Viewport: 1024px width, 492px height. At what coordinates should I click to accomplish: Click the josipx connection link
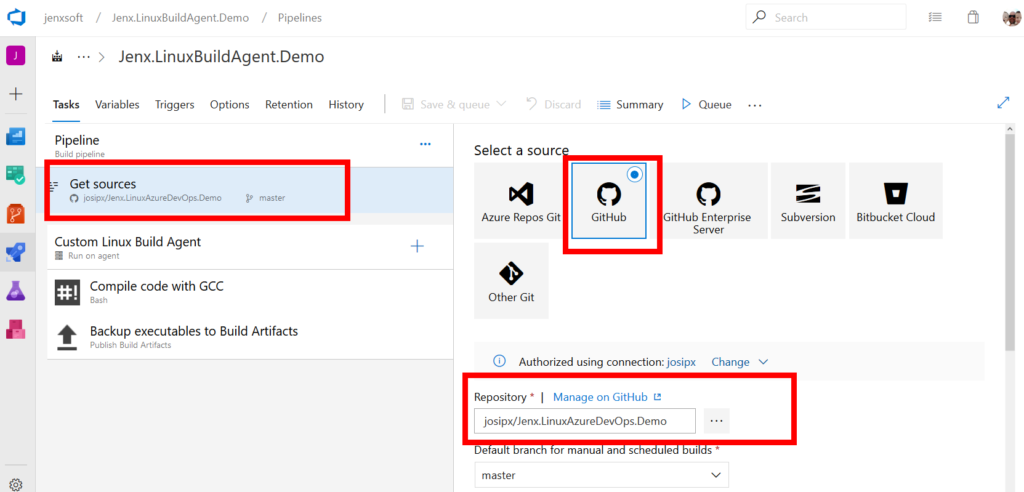(681, 361)
